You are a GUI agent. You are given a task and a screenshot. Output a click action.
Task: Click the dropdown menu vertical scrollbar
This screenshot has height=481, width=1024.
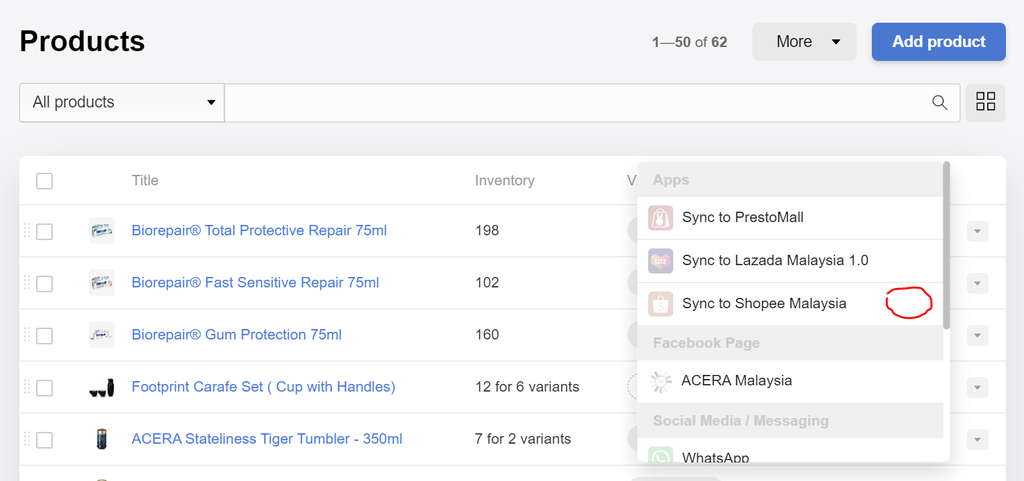click(x=946, y=245)
